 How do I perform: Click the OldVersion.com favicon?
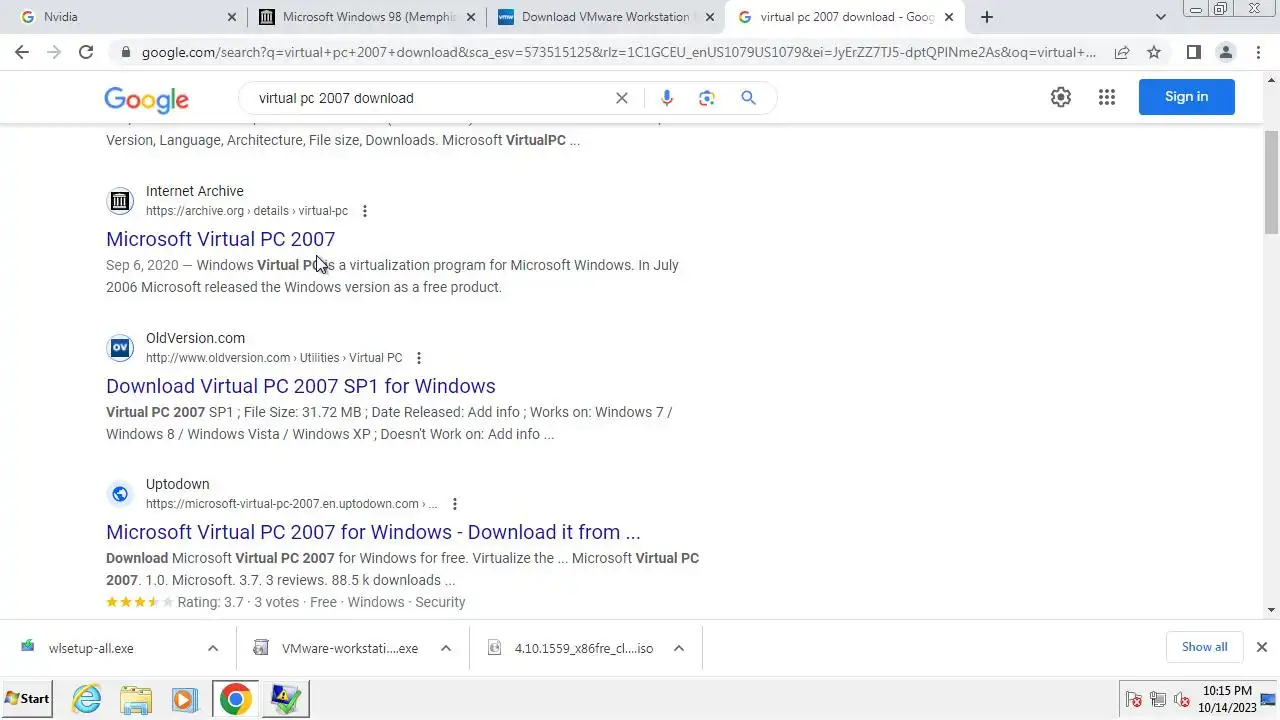pos(120,348)
